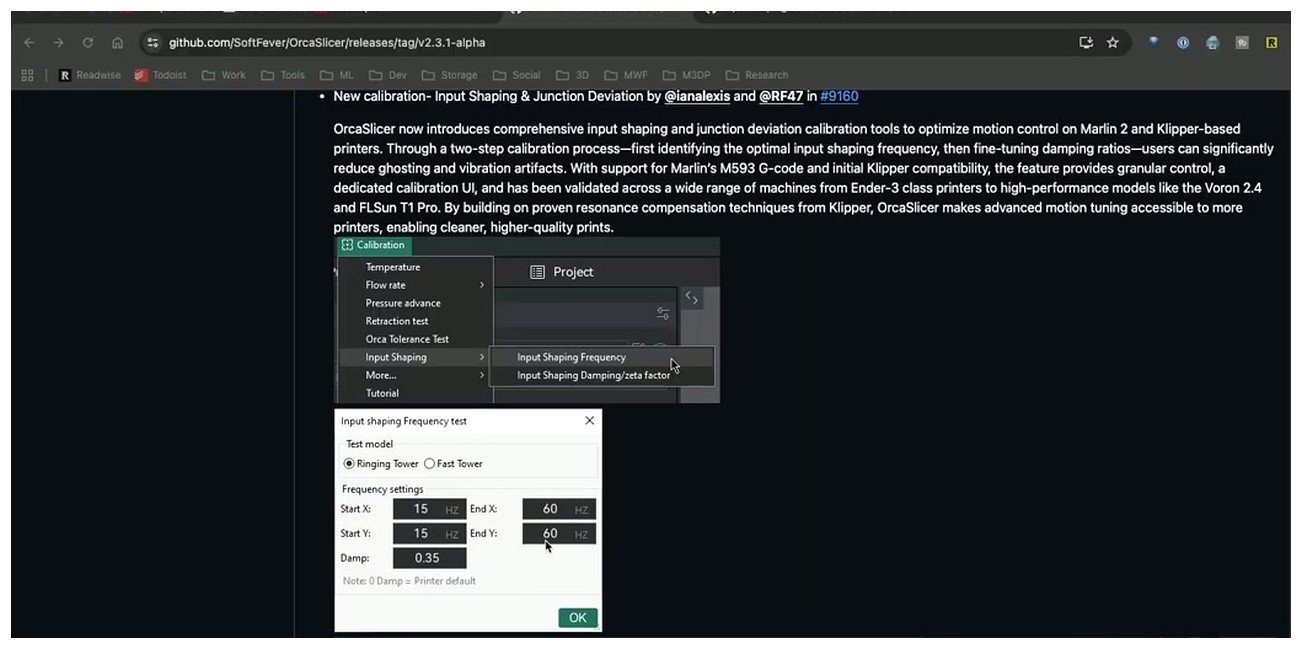
Task: Click the blue circular extension icon
Action: (1183, 43)
